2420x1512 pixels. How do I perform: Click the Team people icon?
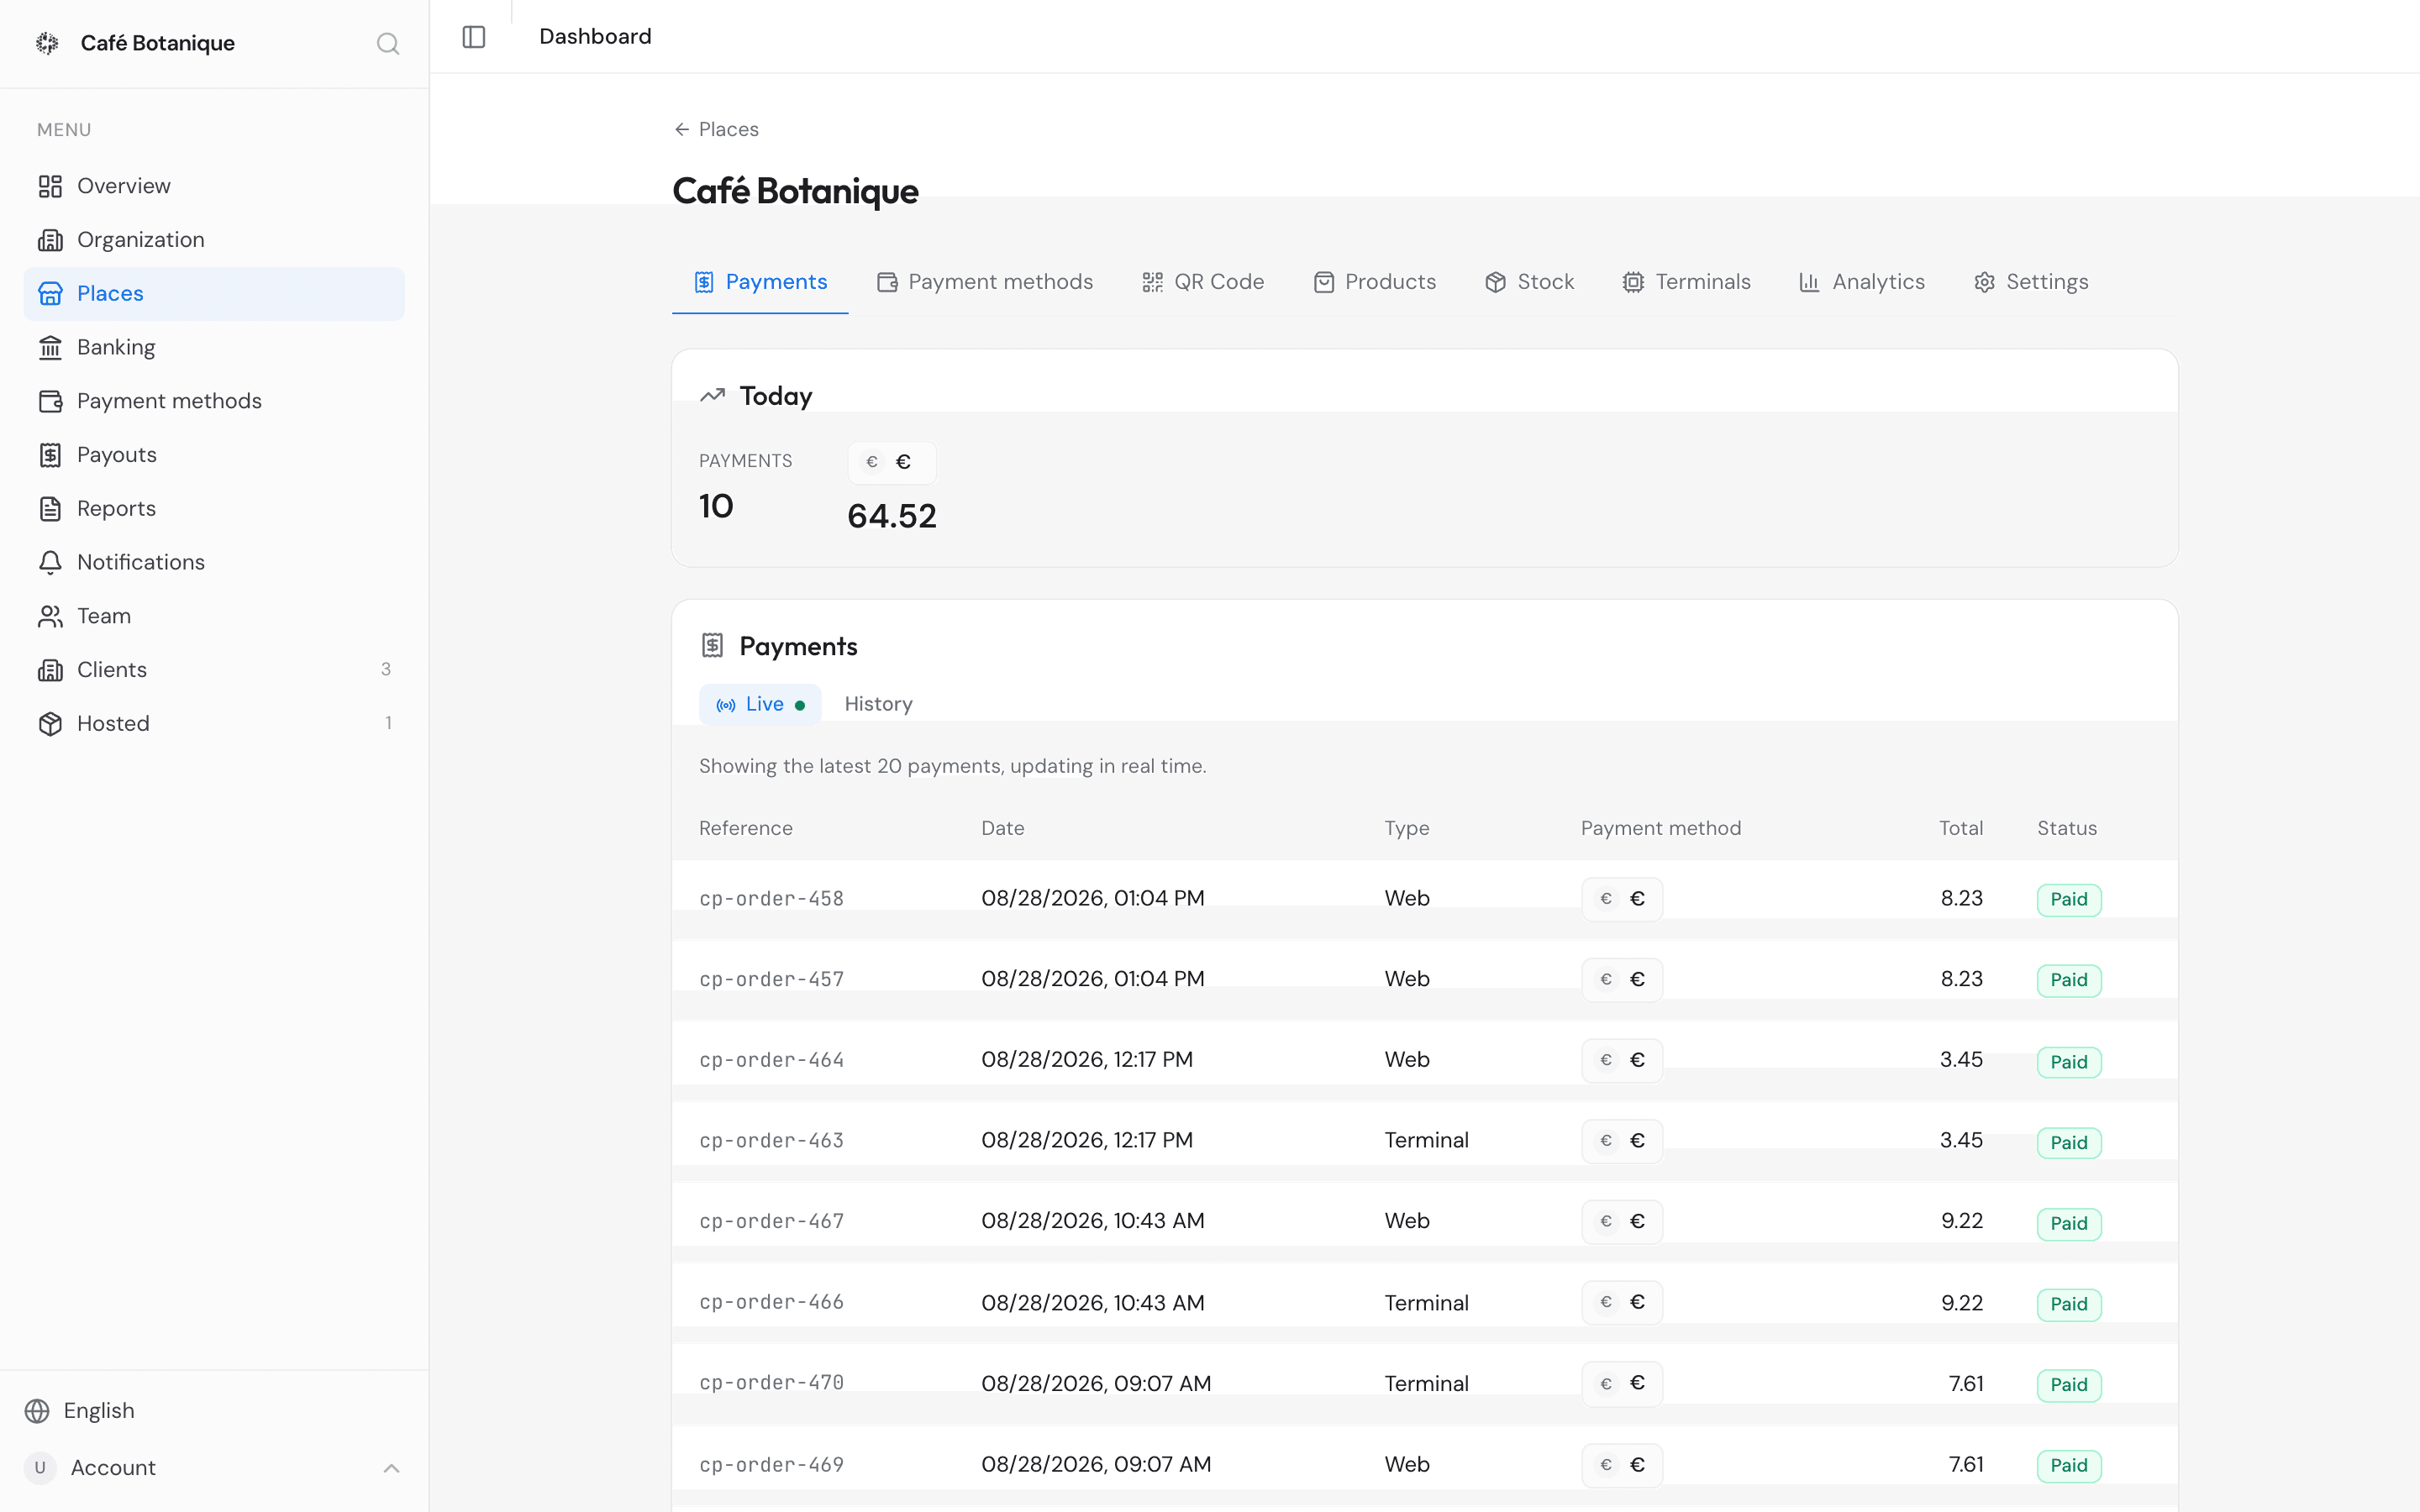[50, 616]
